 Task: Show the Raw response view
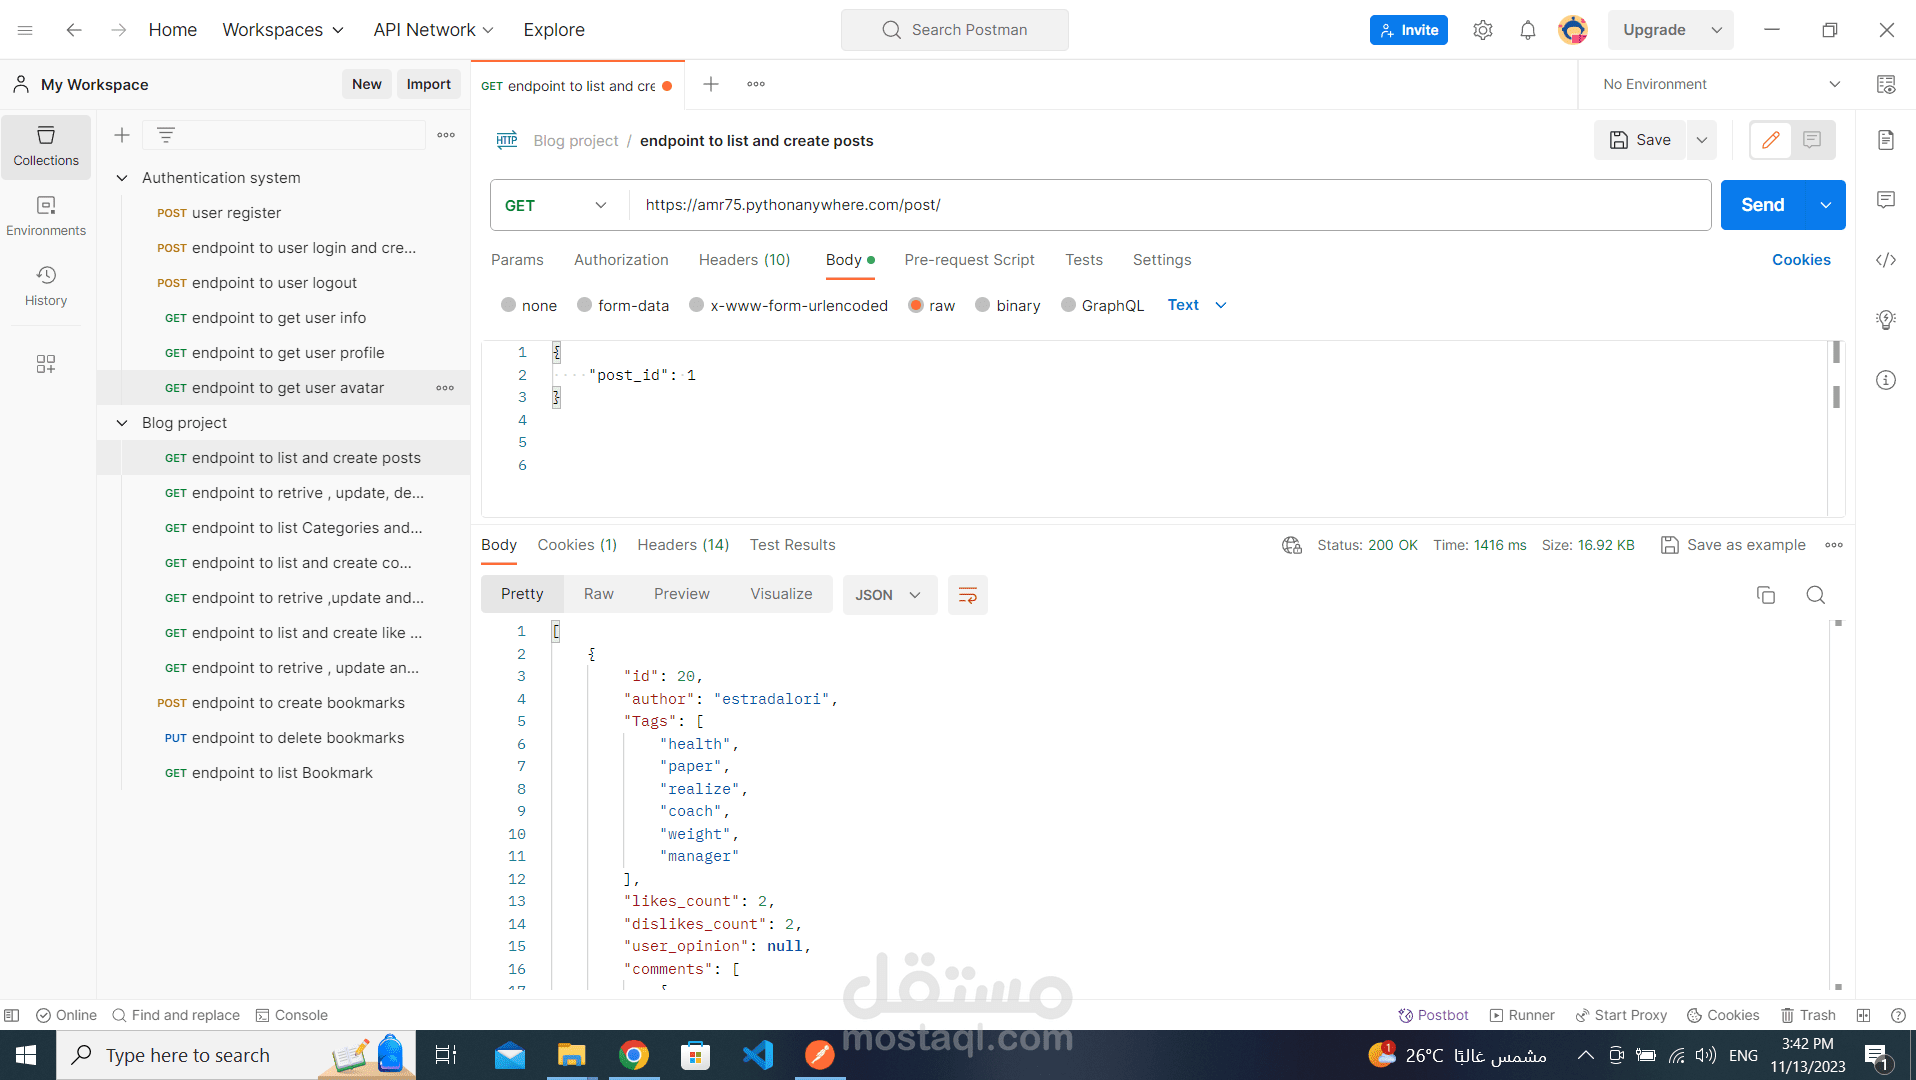click(598, 594)
